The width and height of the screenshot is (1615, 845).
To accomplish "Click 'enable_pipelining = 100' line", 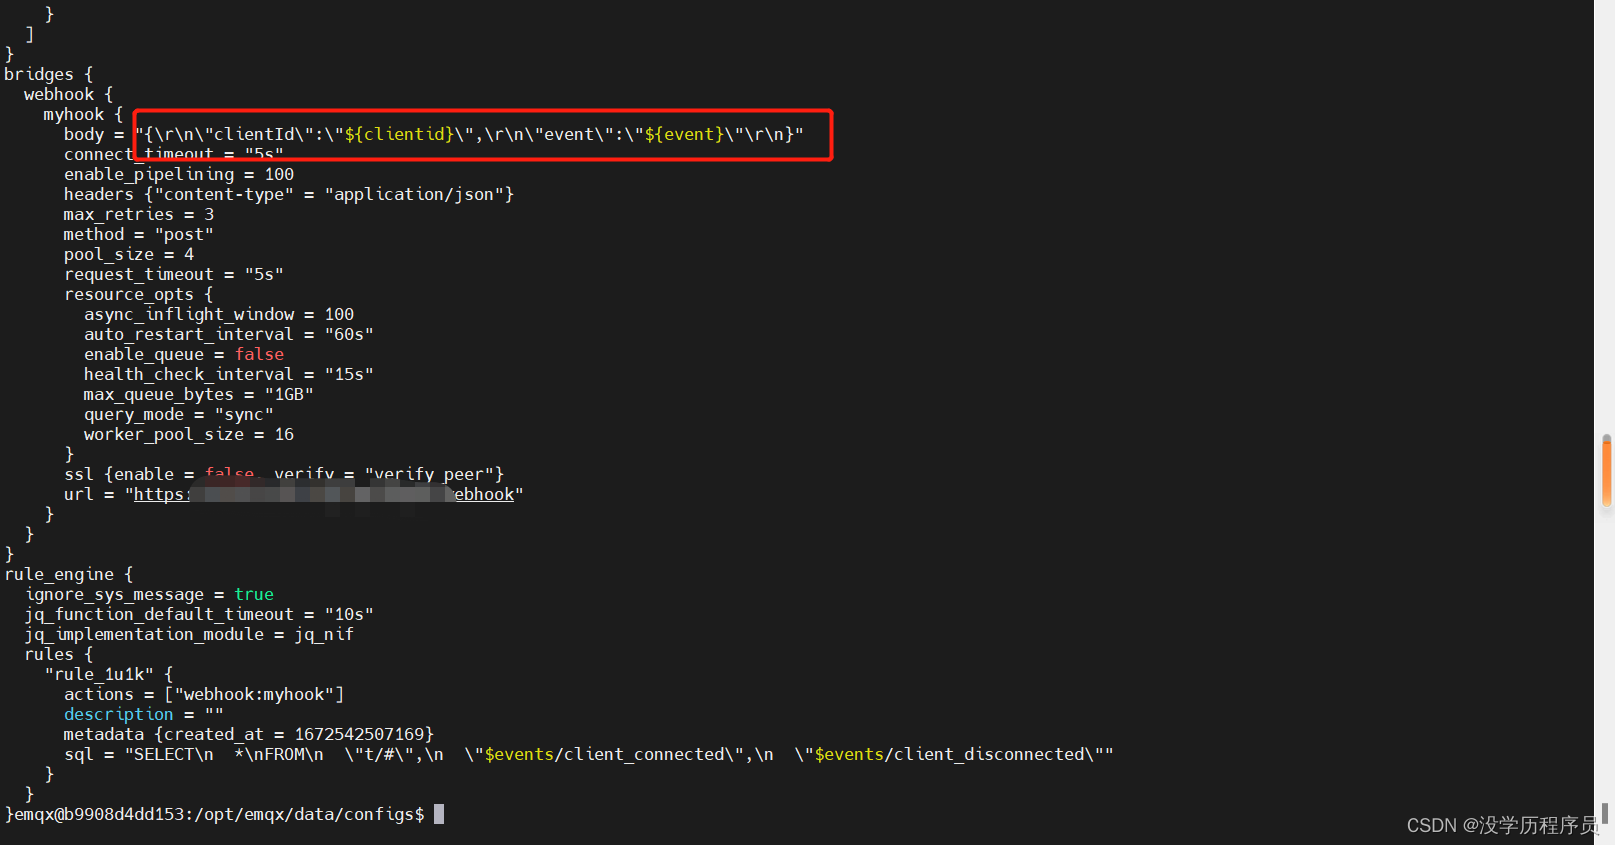I will [x=179, y=174].
